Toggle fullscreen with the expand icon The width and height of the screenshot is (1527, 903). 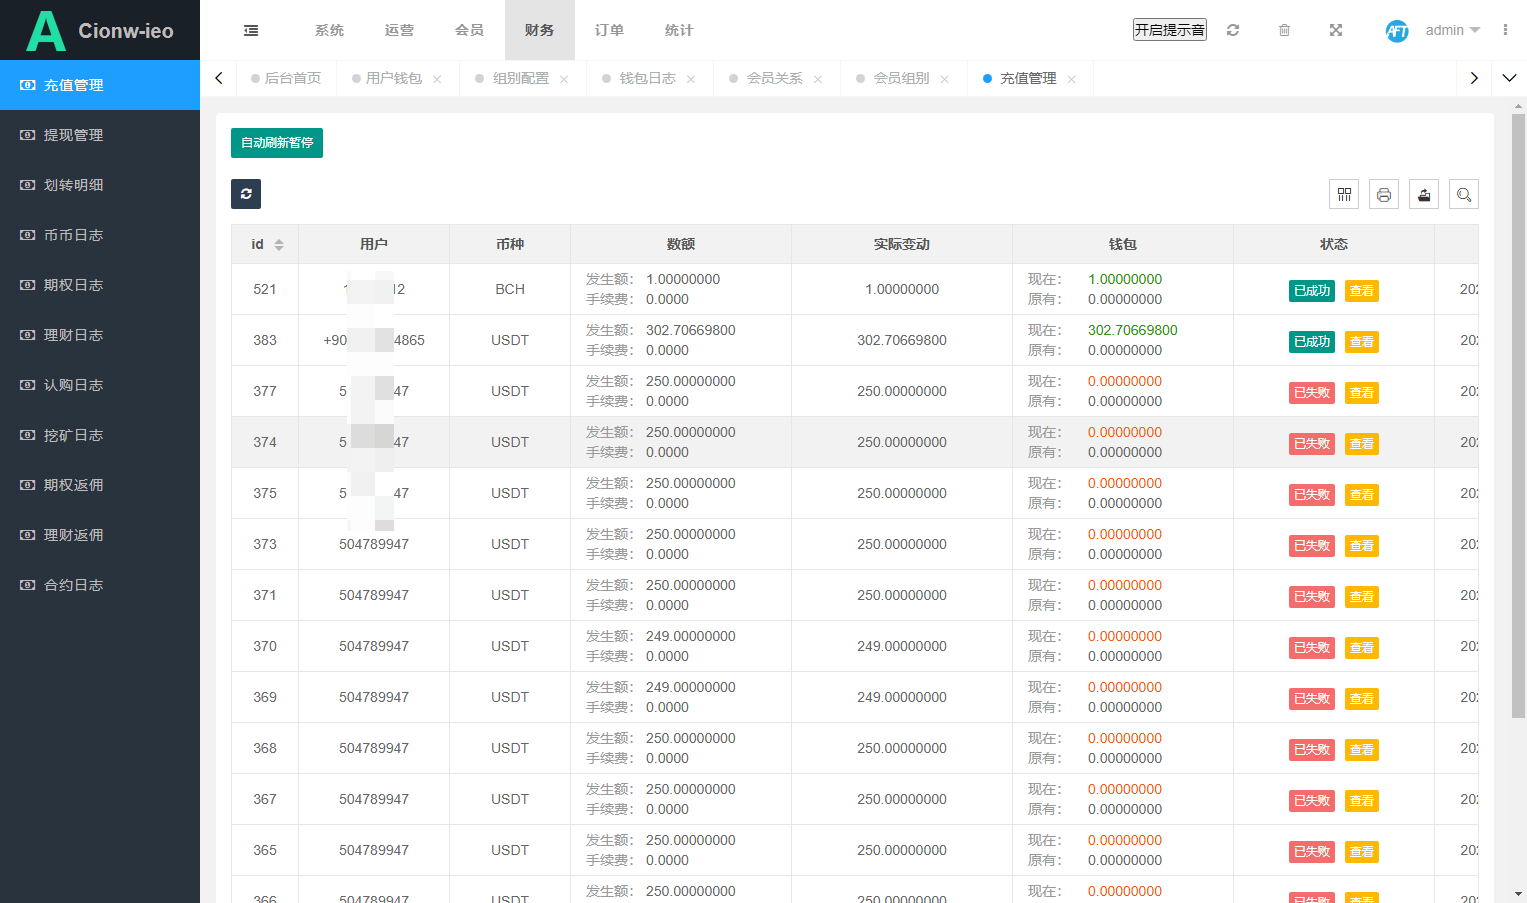tap(1336, 30)
